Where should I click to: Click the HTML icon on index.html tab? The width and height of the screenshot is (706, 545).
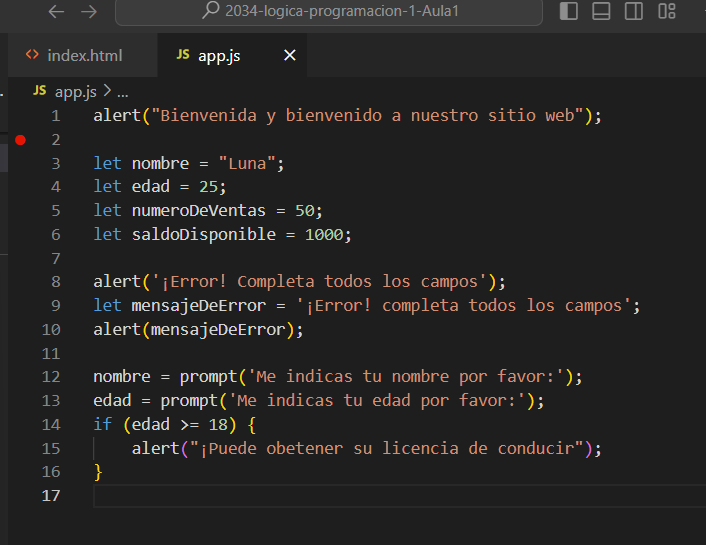pos(32,54)
